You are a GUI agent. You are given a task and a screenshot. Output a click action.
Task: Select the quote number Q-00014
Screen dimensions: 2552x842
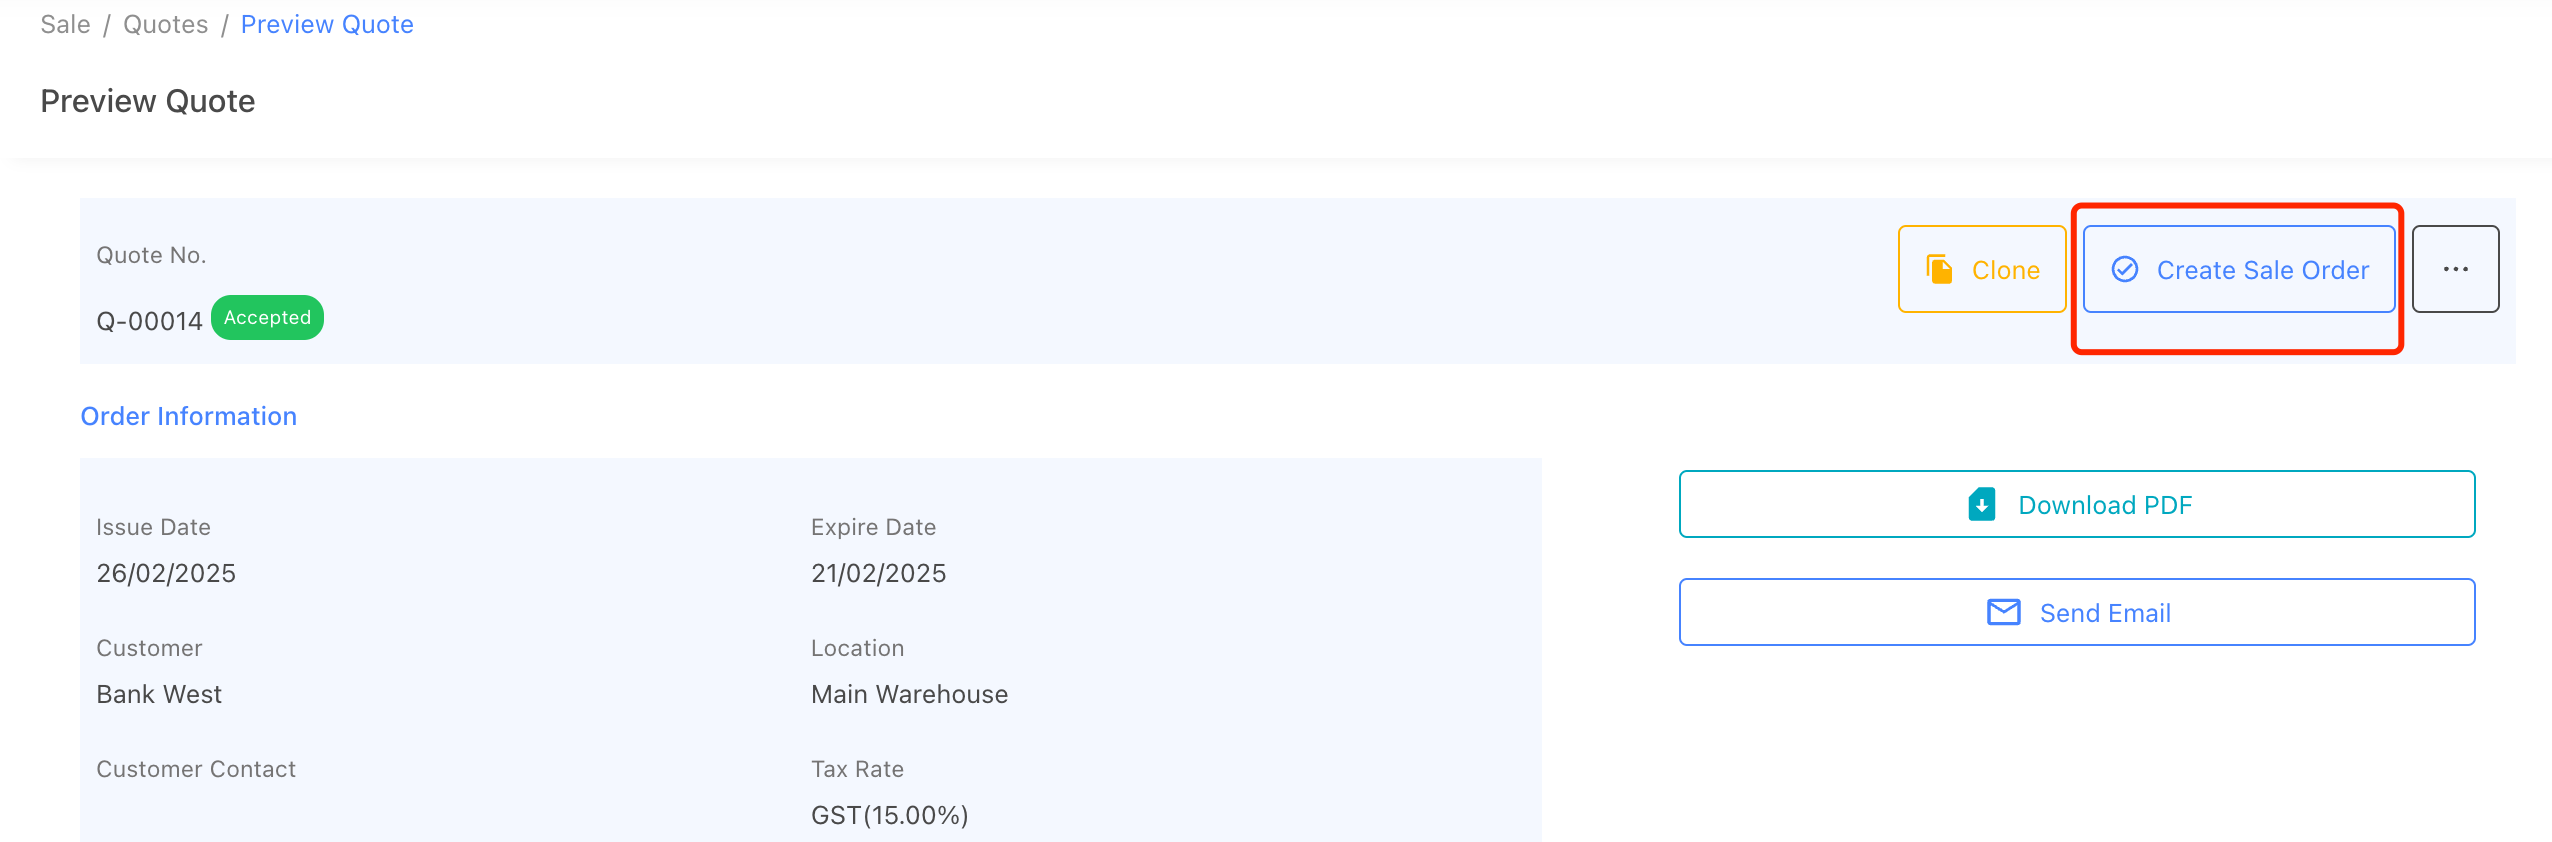click(x=149, y=321)
